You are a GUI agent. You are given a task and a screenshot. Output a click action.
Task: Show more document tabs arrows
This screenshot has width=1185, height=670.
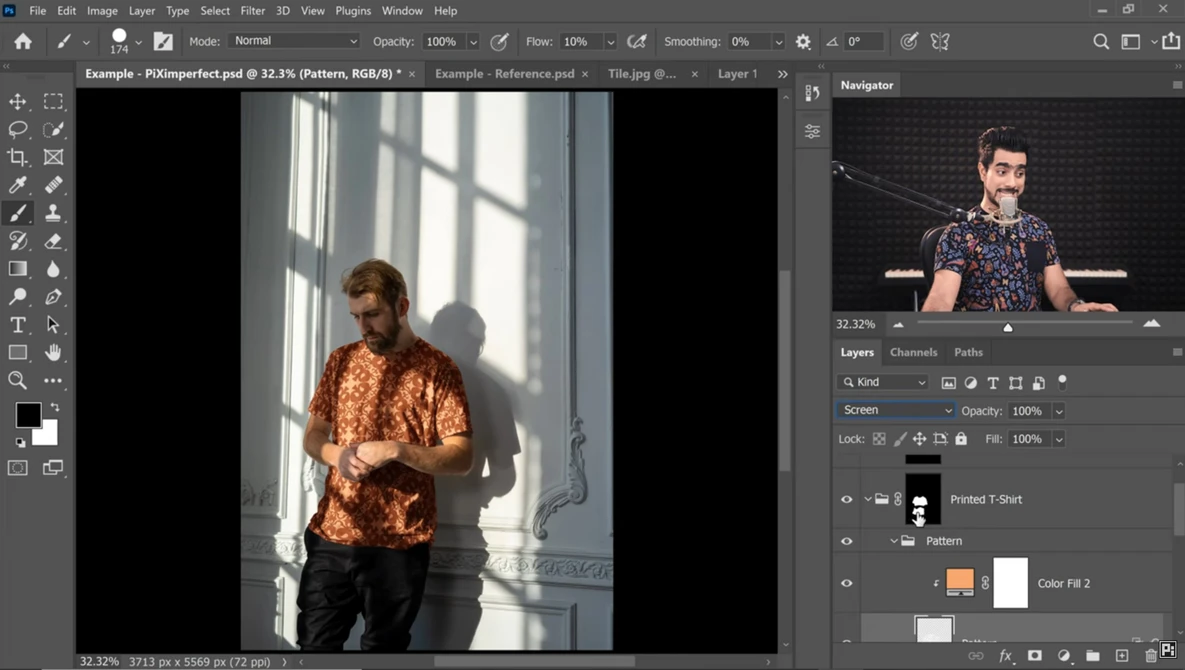coord(782,74)
